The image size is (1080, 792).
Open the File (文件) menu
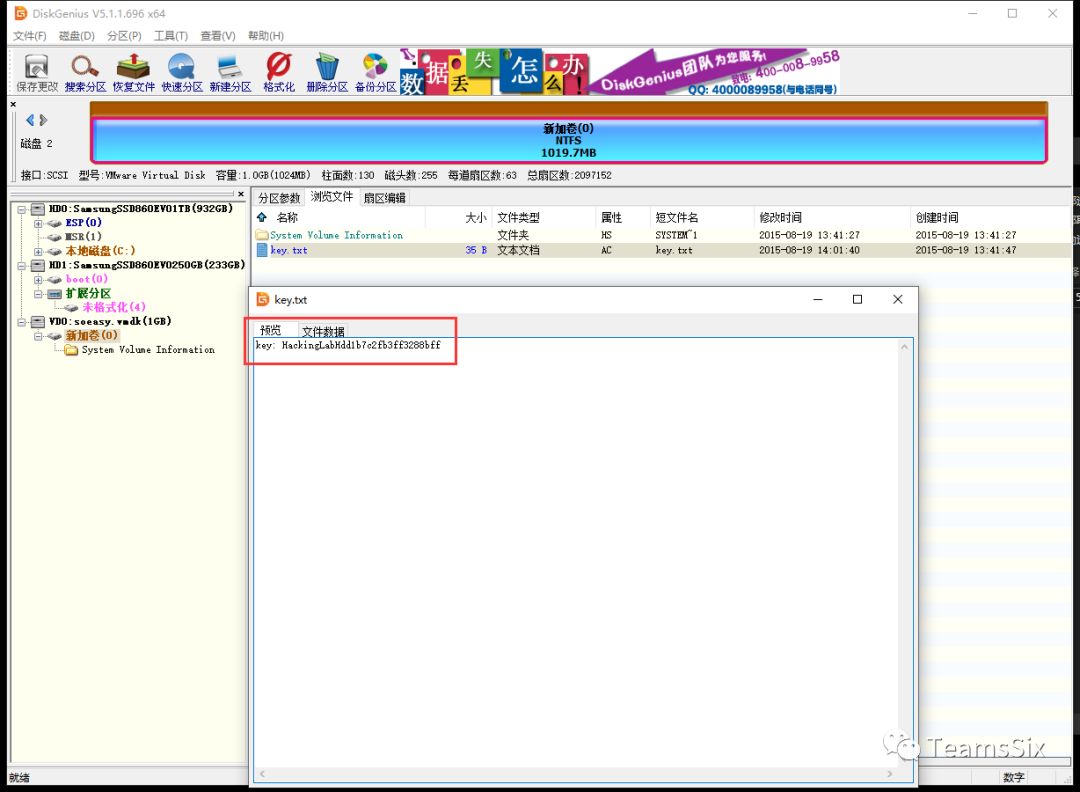30,36
